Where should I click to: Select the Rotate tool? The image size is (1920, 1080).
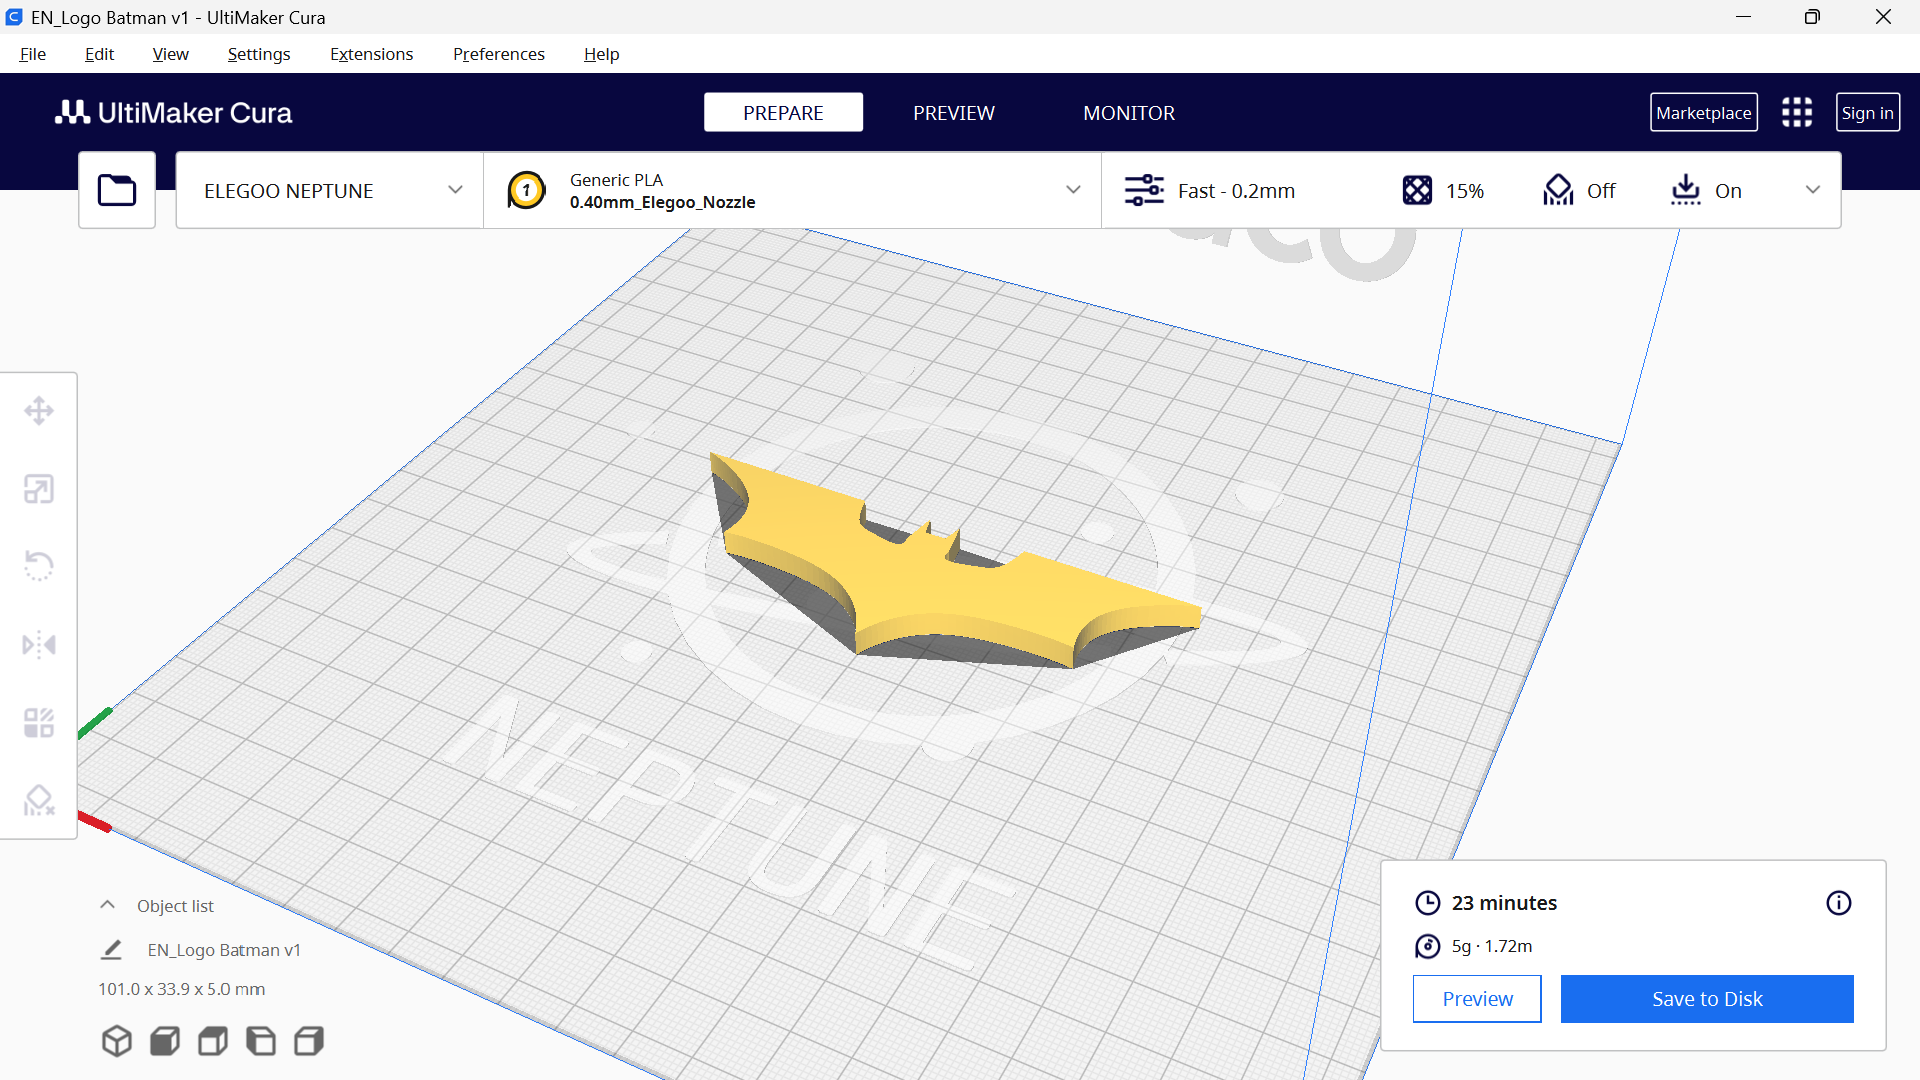pyautogui.click(x=39, y=566)
